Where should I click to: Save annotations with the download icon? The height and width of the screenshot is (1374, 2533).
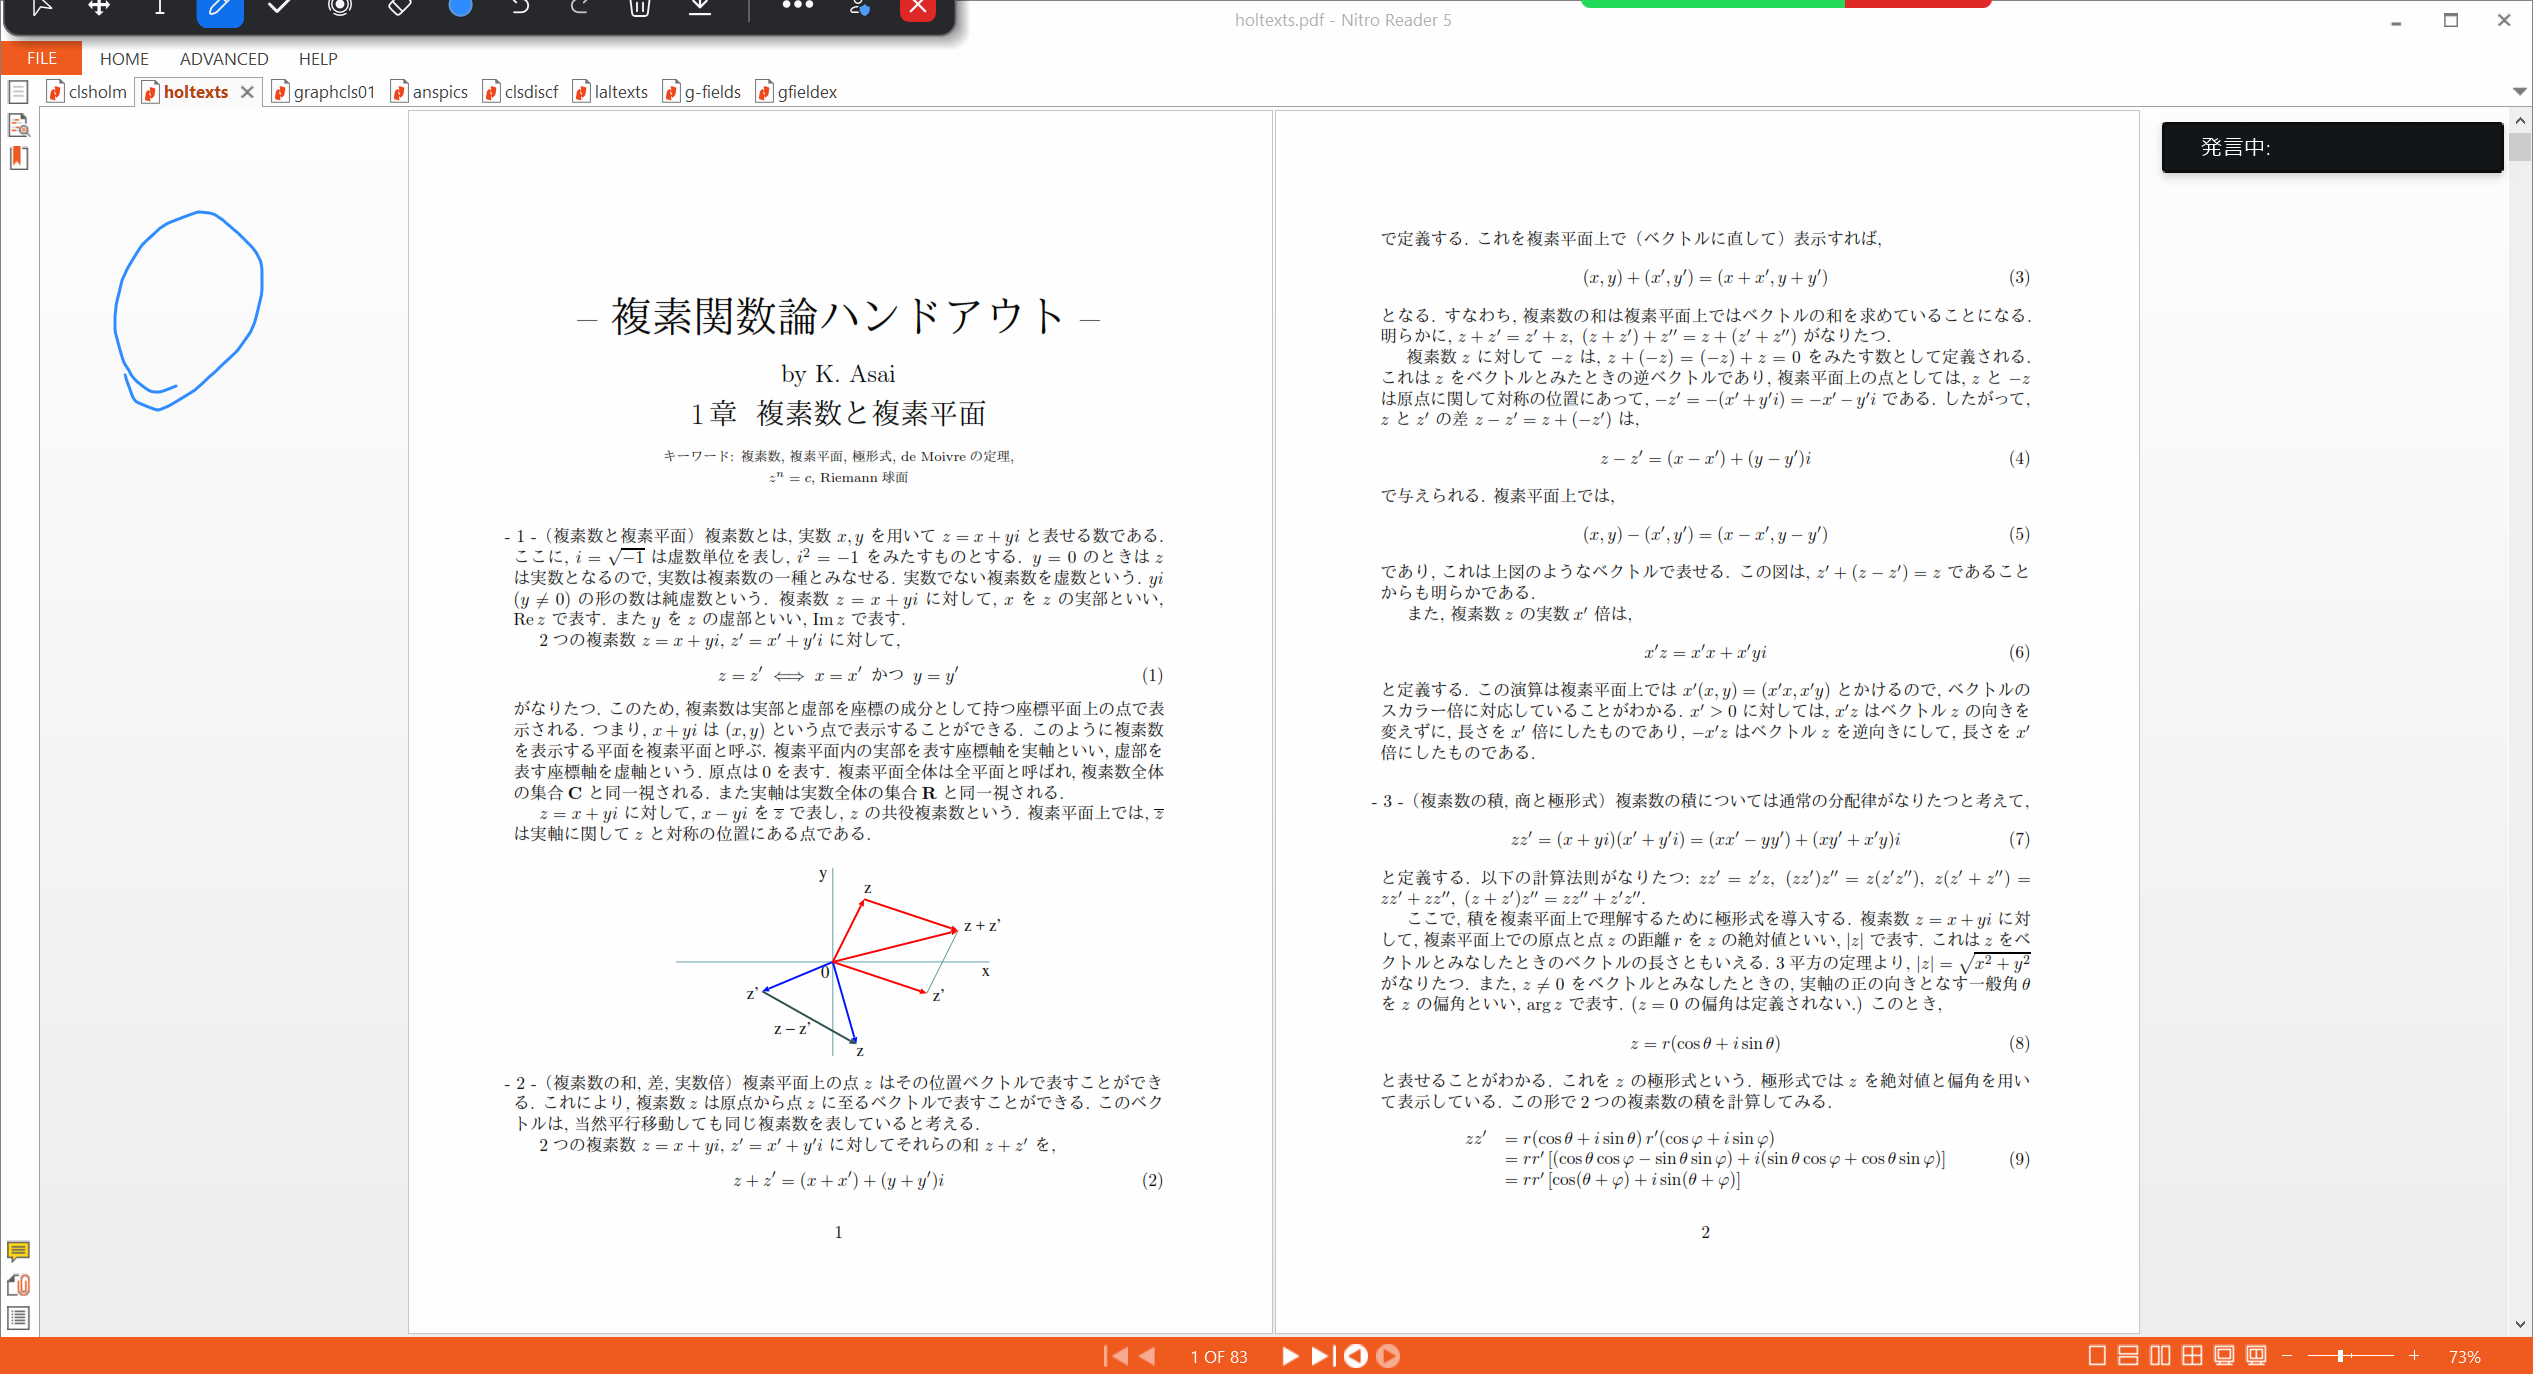click(699, 8)
